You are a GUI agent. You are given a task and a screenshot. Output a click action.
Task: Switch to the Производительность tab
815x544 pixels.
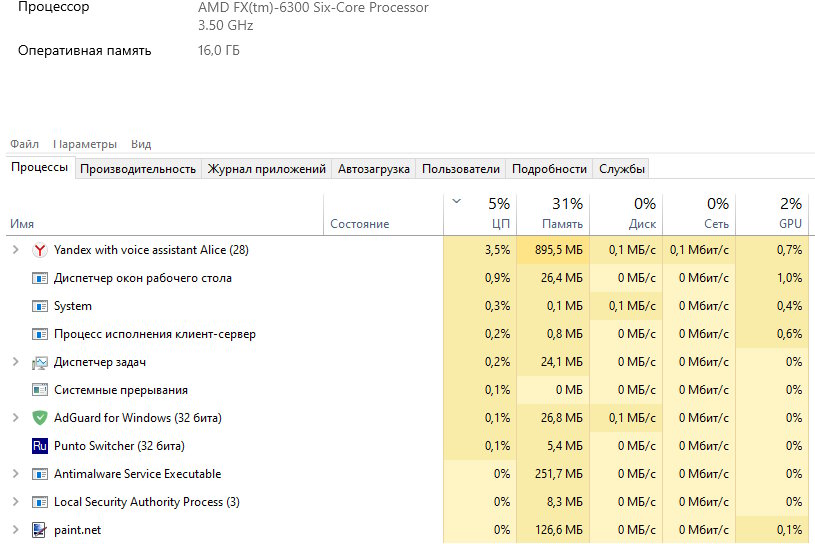(x=138, y=169)
